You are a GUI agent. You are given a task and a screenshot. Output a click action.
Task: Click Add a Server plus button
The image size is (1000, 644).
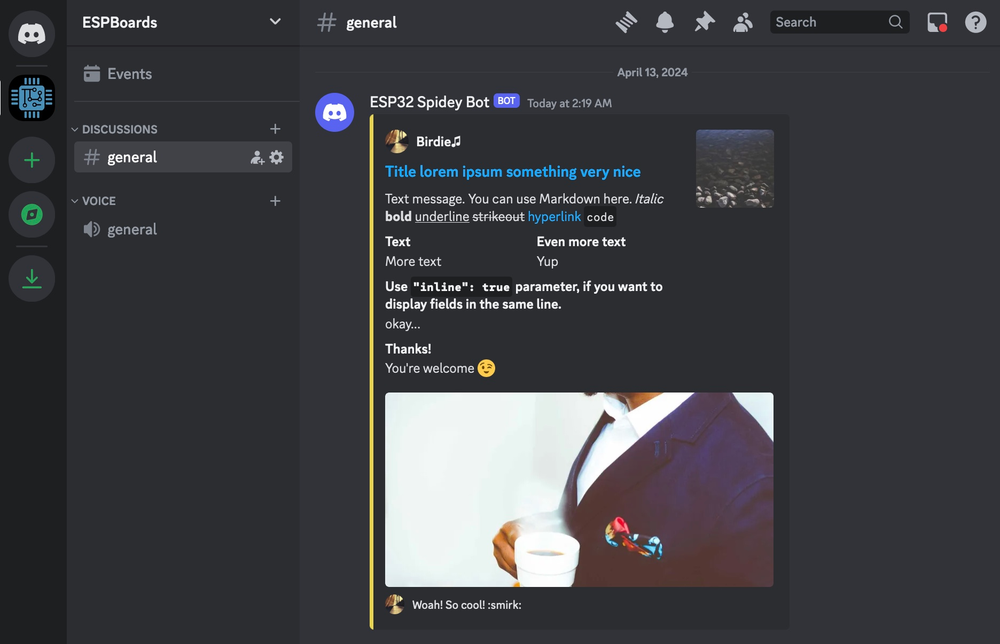coord(32,160)
